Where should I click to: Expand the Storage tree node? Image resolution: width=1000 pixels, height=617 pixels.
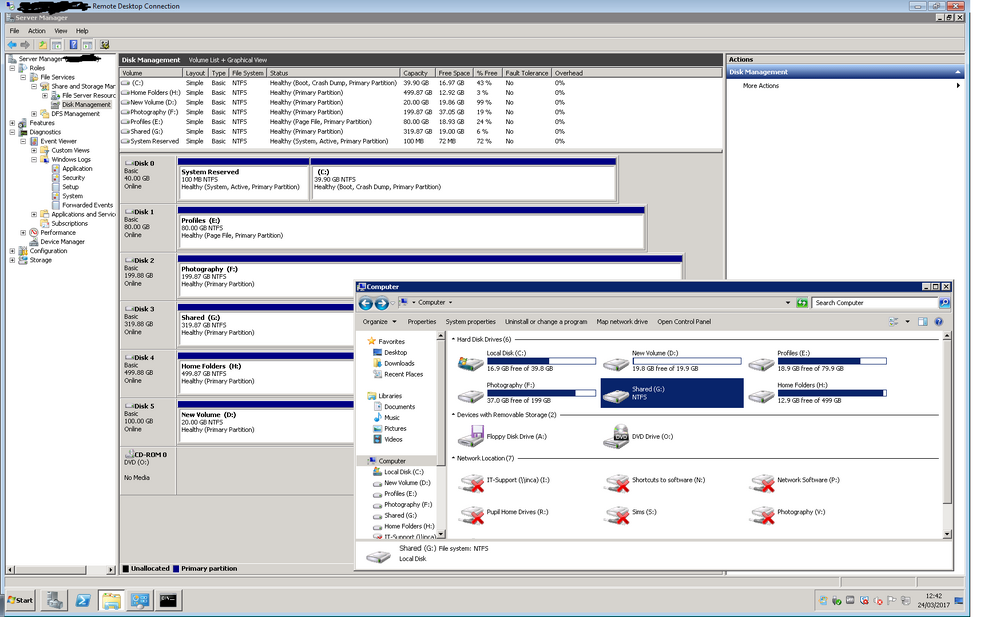coord(12,260)
